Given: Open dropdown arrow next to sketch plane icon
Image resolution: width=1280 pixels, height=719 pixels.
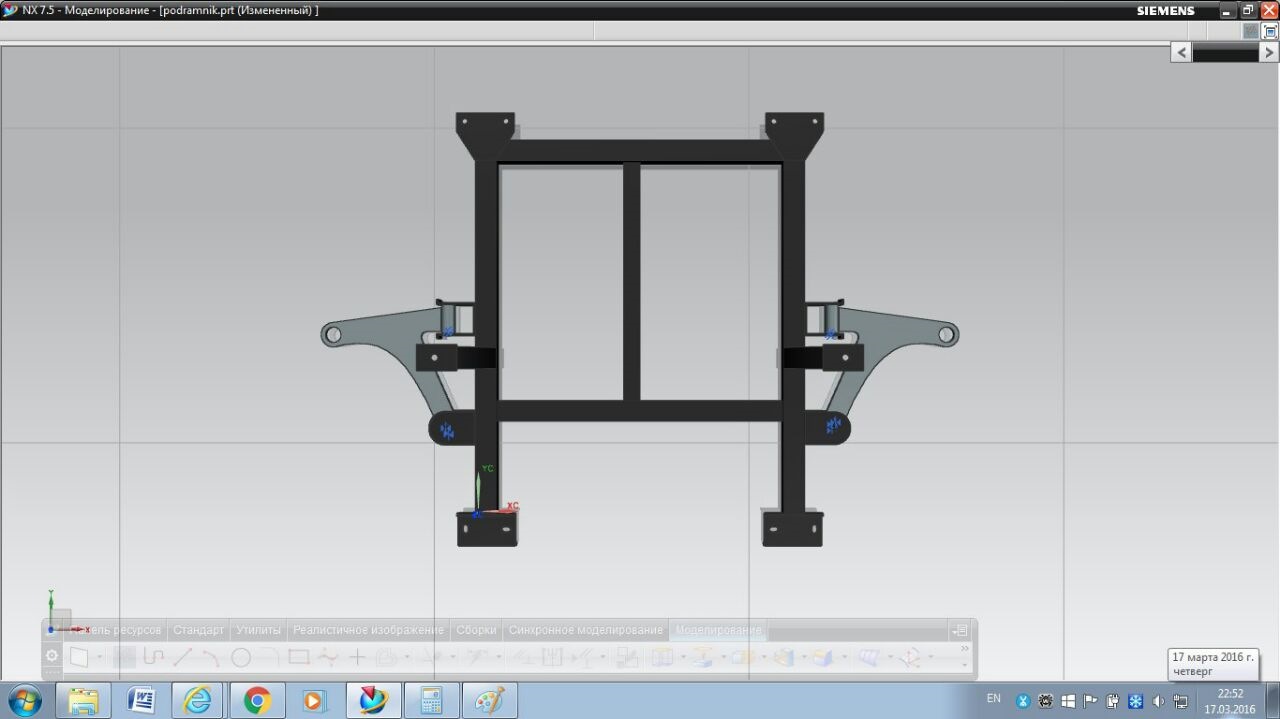Looking at the screenshot, I should pos(100,657).
